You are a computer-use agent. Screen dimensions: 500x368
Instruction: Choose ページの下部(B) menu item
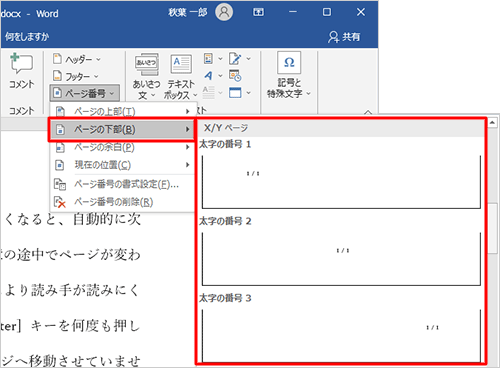(x=121, y=129)
